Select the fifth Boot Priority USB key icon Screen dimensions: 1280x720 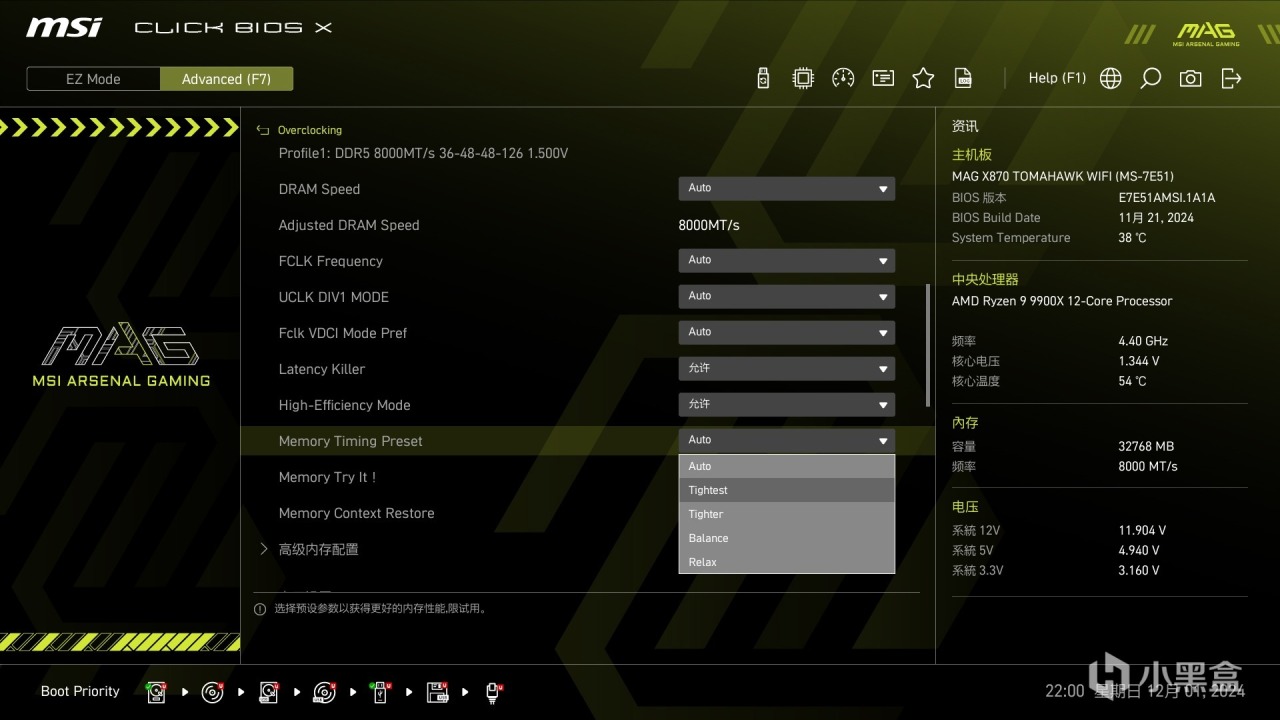pos(380,692)
